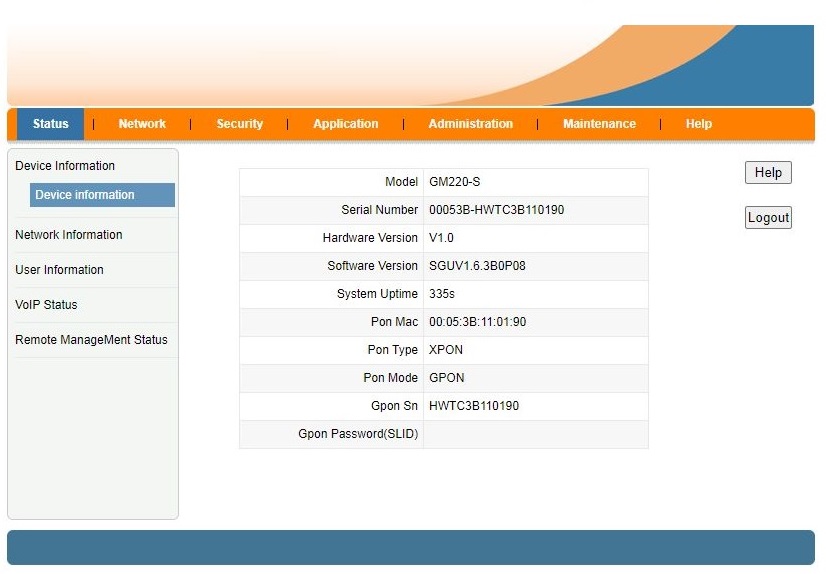Click the empty Gpon Password(SLID) value cell
826x574 pixels.
click(x=535, y=434)
